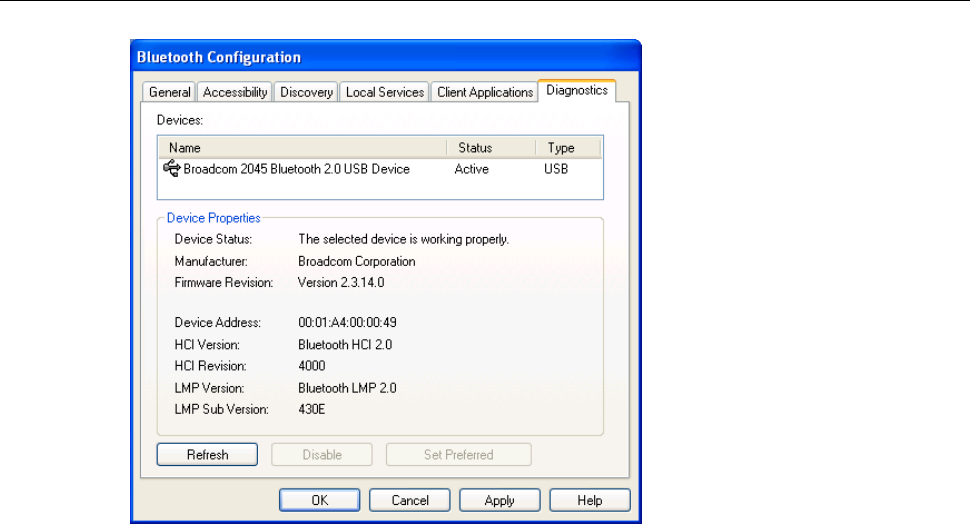Dismiss dialog with Cancel button
Screen dimensions: 970x524
(410, 500)
